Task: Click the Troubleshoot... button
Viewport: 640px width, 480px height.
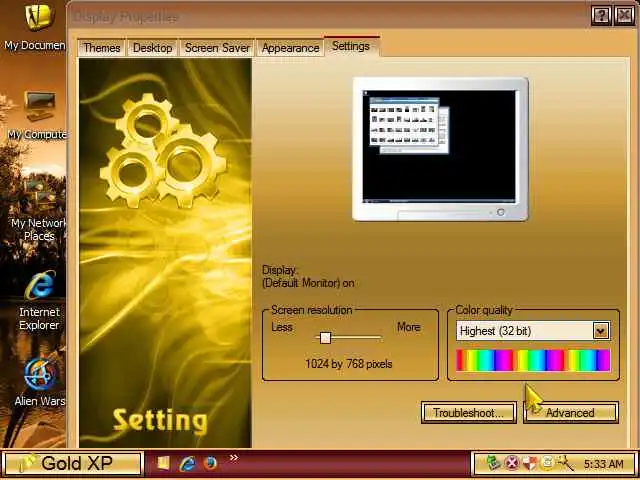Action: point(469,413)
